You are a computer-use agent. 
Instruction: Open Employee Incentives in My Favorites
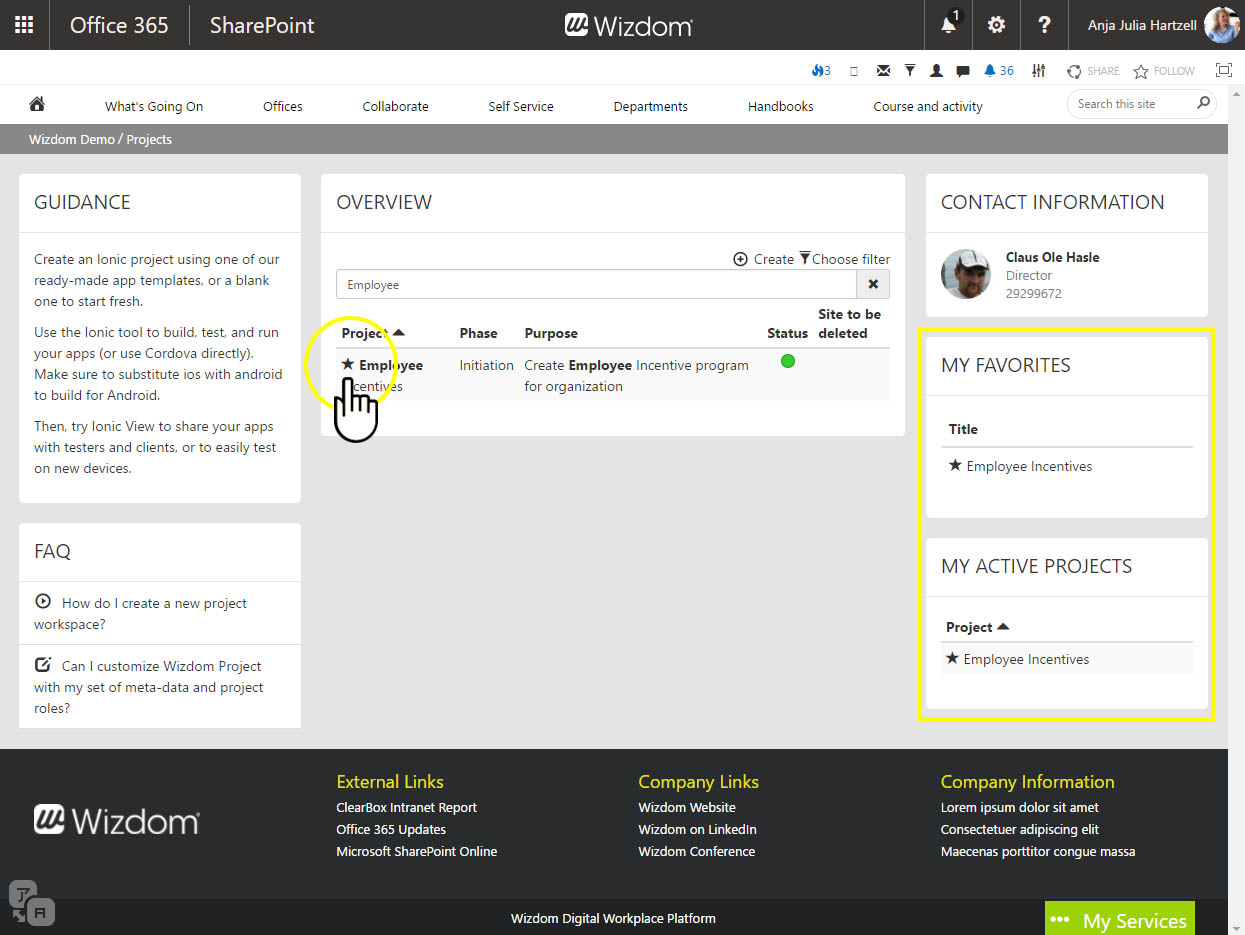pos(1029,466)
